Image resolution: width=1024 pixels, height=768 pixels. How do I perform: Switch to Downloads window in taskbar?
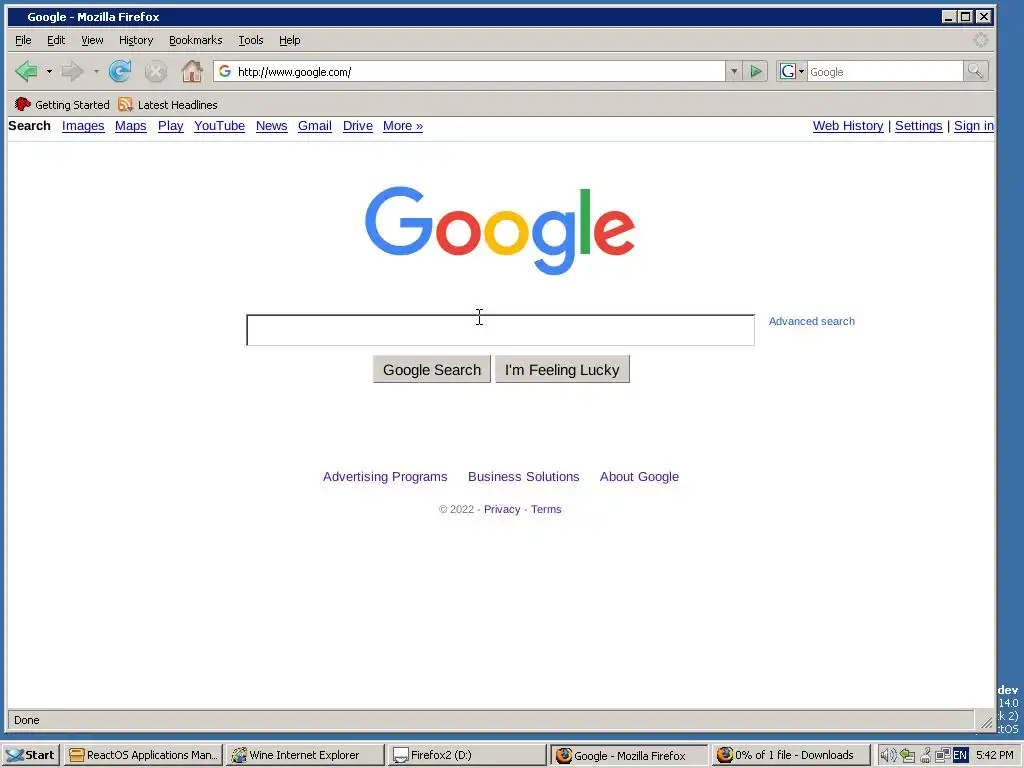coord(791,755)
